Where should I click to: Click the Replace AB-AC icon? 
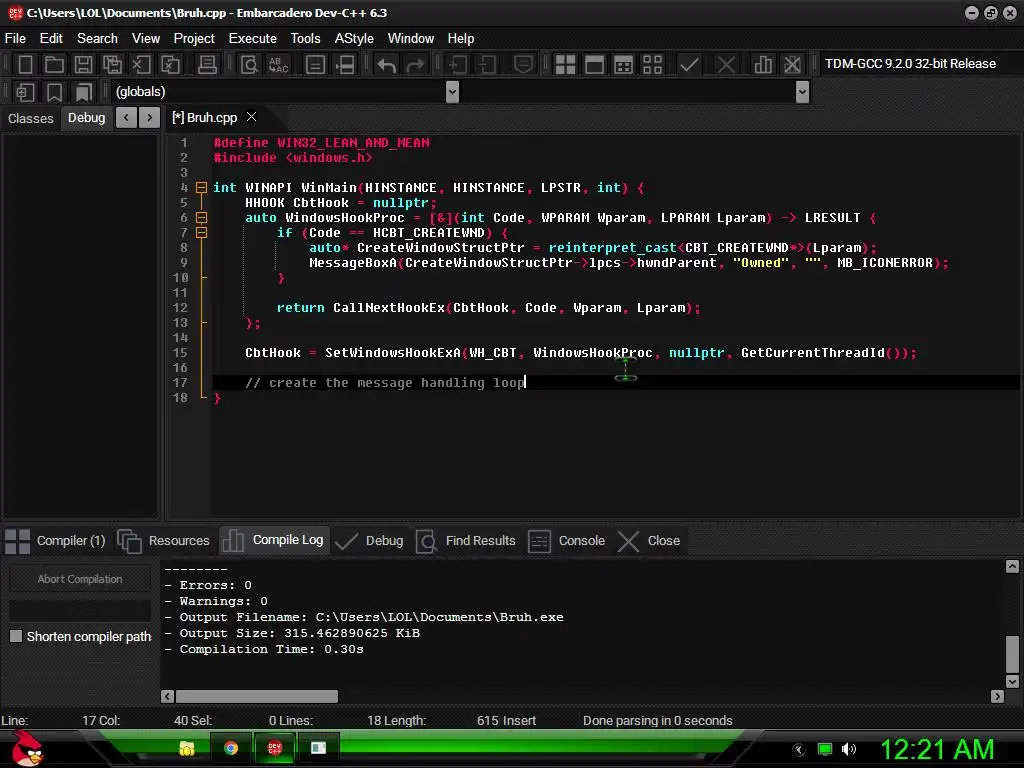(x=278, y=64)
